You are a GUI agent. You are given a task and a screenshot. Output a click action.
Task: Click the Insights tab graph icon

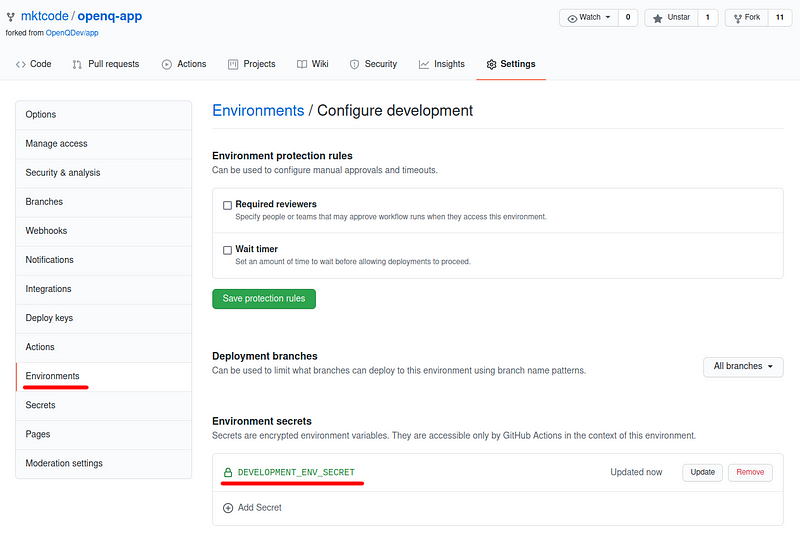pyautogui.click(x=424, y=64)
